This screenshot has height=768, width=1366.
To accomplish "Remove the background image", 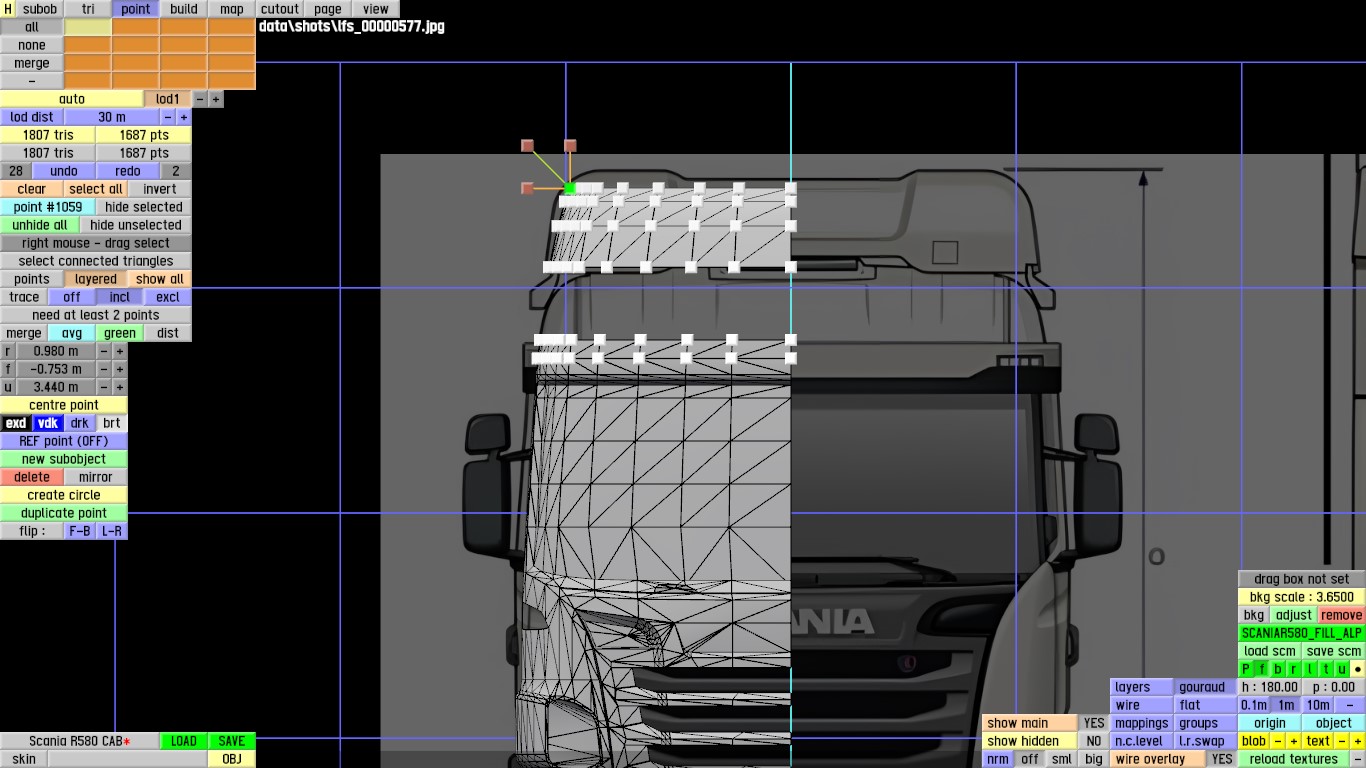I will coord(1341,615).
